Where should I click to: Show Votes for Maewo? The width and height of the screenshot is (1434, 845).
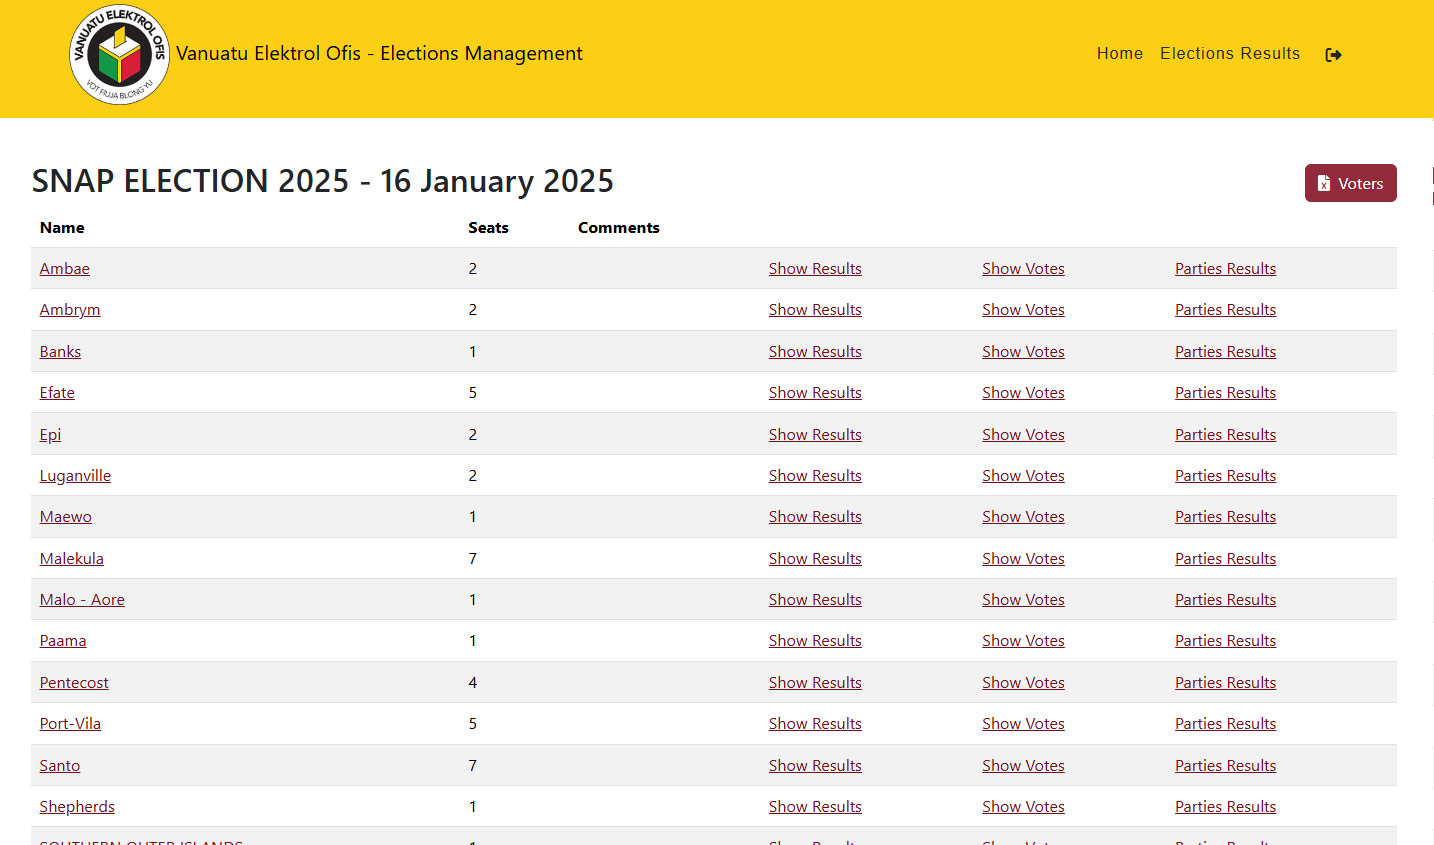(x=1022, y=517)
